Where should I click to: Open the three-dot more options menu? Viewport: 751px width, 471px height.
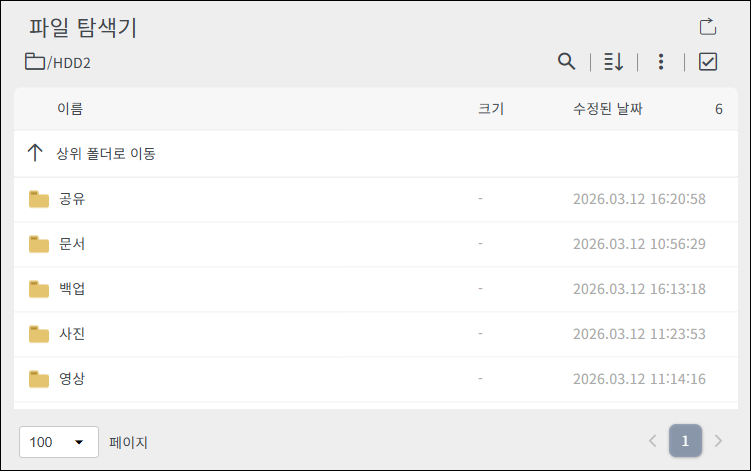[x=661, y=61]
